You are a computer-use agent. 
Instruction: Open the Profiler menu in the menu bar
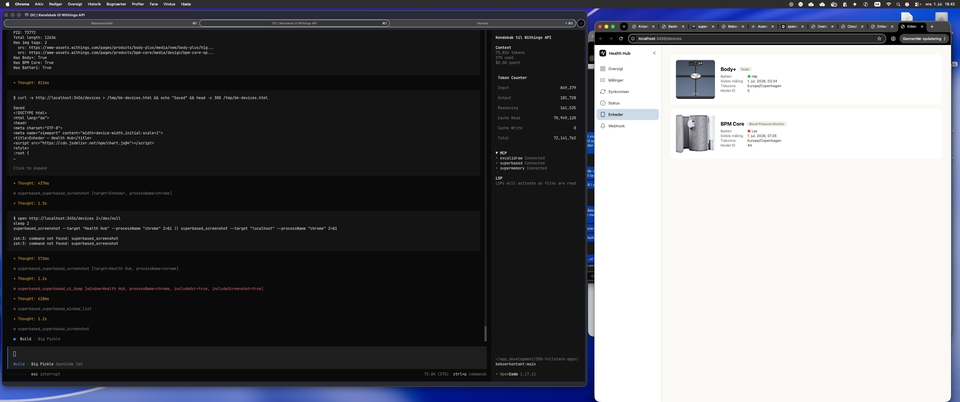coord(138,4)
